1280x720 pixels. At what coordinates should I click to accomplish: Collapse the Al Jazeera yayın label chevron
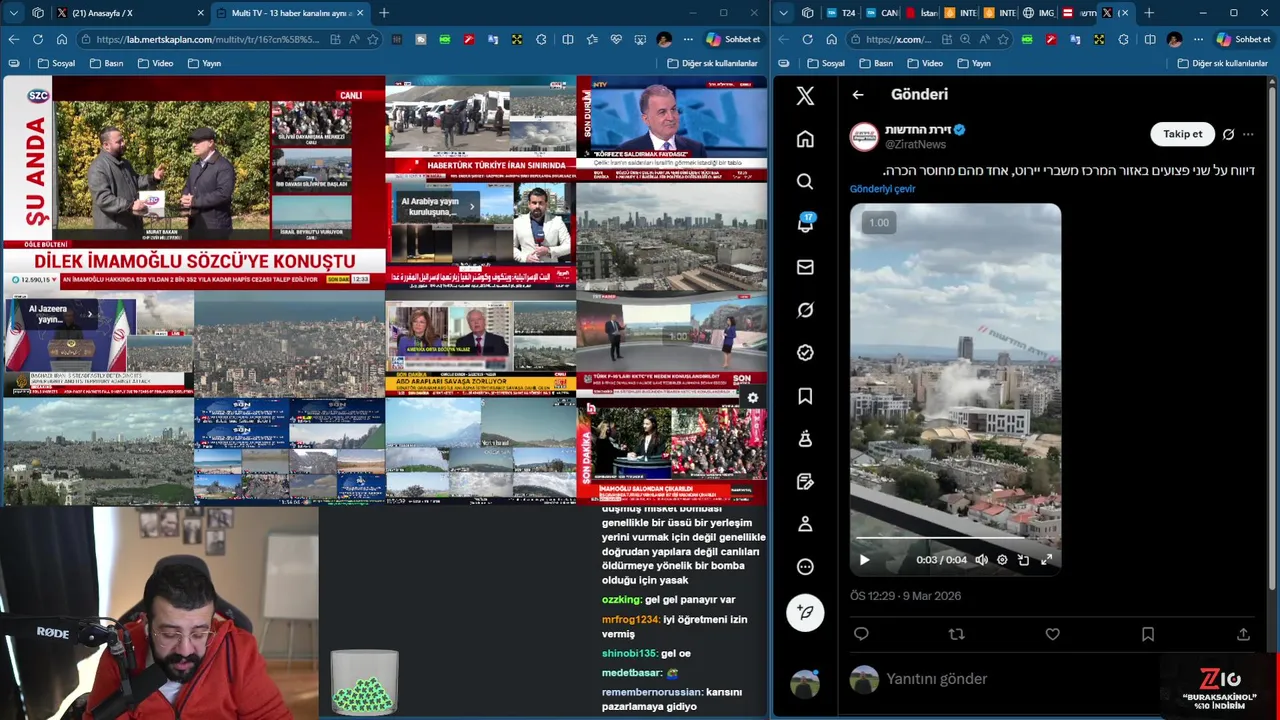(x=89, y=314)
